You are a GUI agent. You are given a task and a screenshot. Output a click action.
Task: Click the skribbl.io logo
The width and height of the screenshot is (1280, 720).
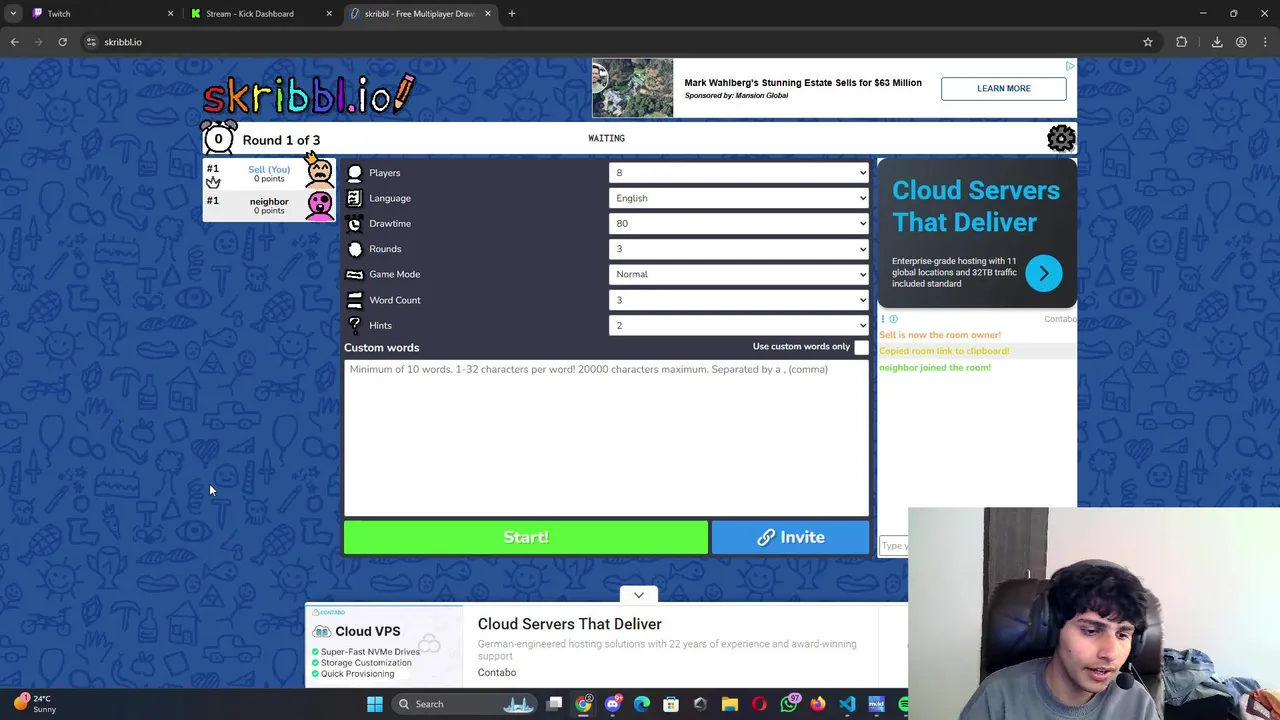[x=308, y=94]
